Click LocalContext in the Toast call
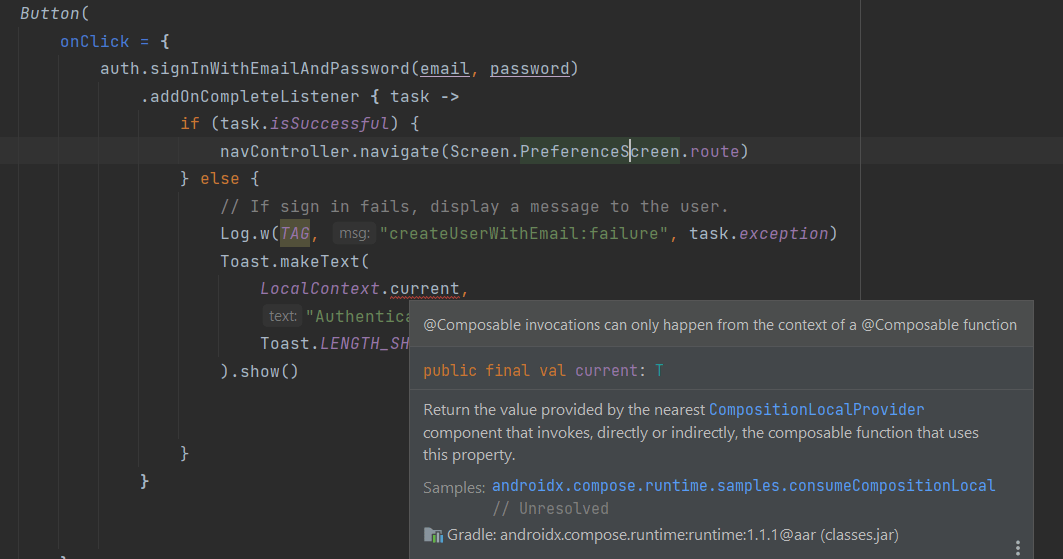The width and height of the screenshot is (1063, 559). (319, 289)
